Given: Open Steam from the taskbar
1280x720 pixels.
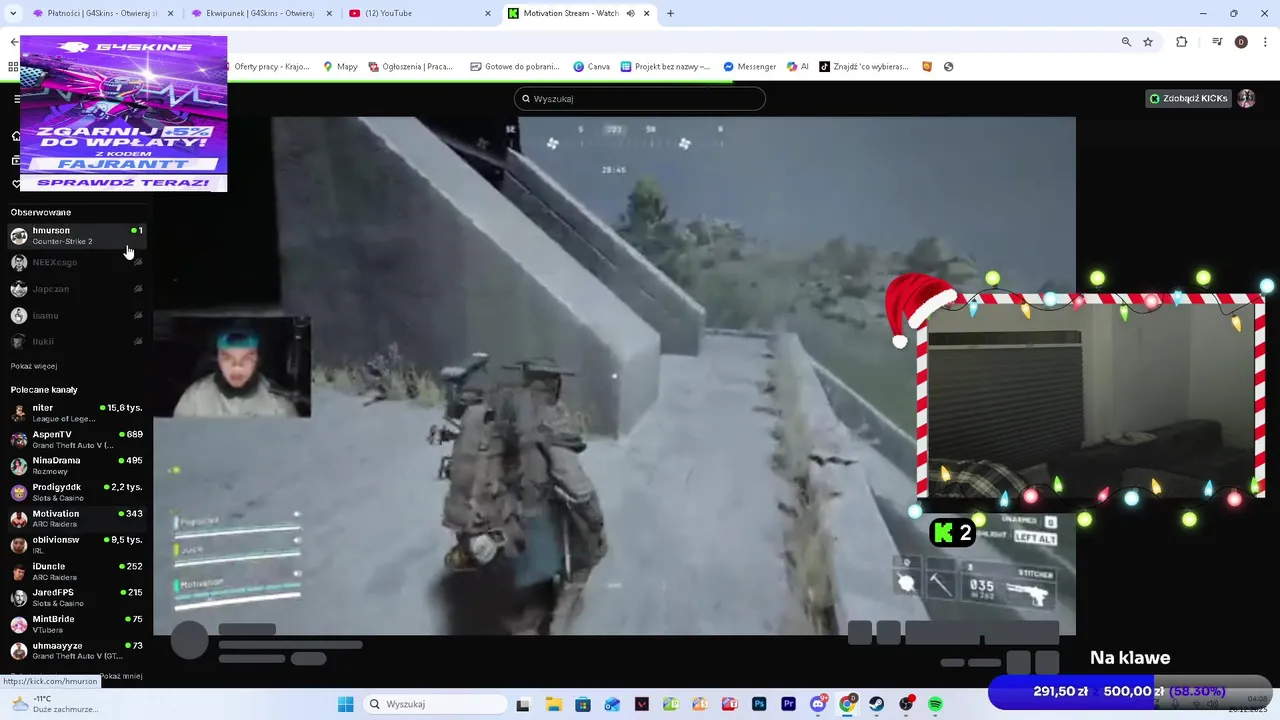Looking at the screenshot, I should pos(876,704).
